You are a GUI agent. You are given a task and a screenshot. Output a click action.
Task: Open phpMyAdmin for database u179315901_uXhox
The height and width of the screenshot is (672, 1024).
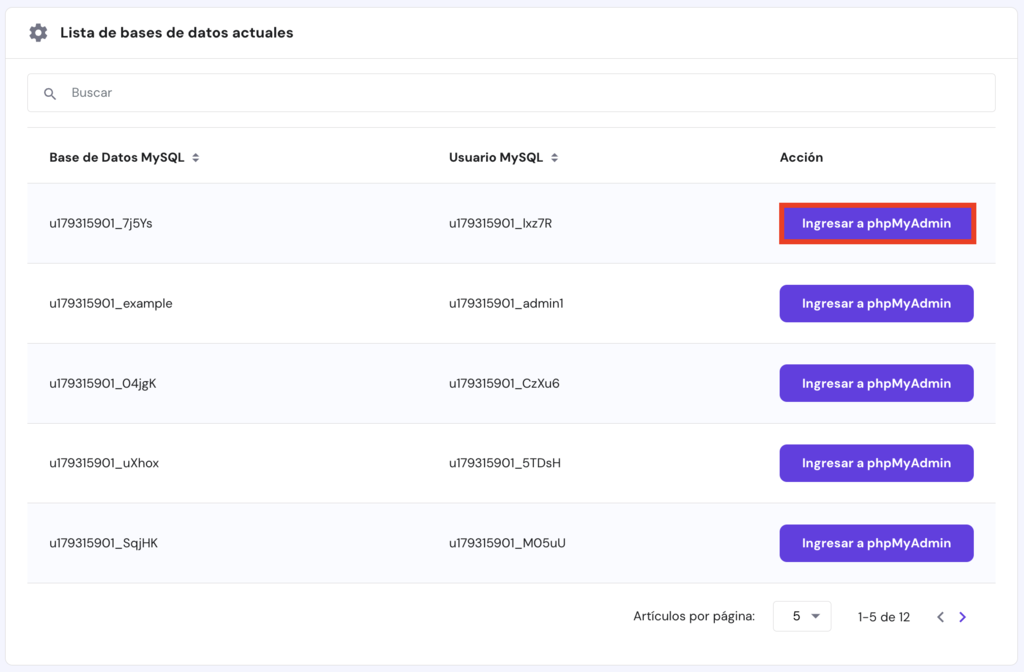click(876, 463)
